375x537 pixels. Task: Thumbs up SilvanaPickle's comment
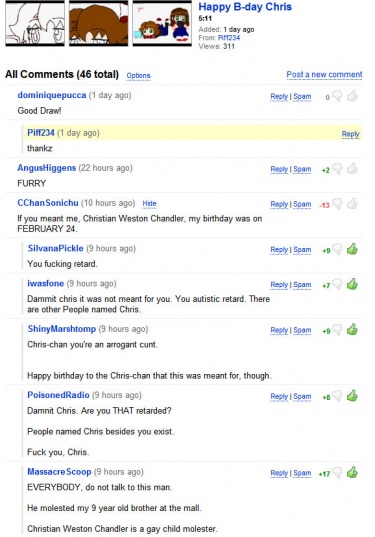(x=352, y=249)
